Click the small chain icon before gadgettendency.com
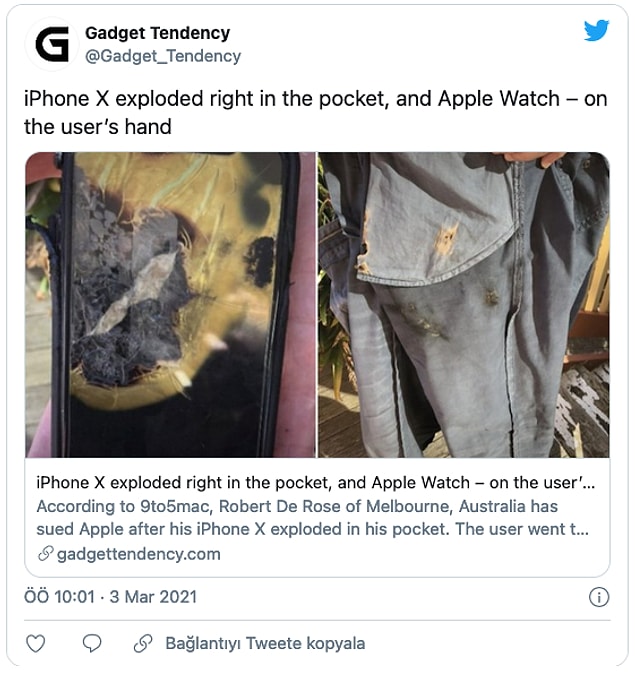 pos(45,553)
